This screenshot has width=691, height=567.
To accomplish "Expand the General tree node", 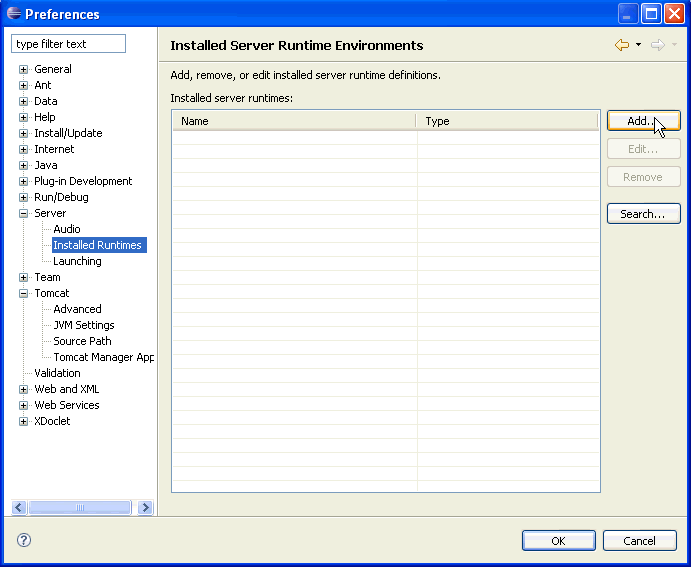I will tap(24, 70).
